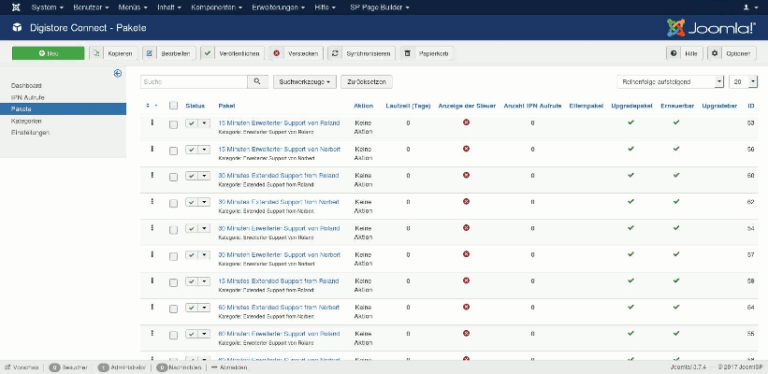Check the box for 60 Minuten Support von Roland
Screen dimensions: 768x374
click(173, 336)
